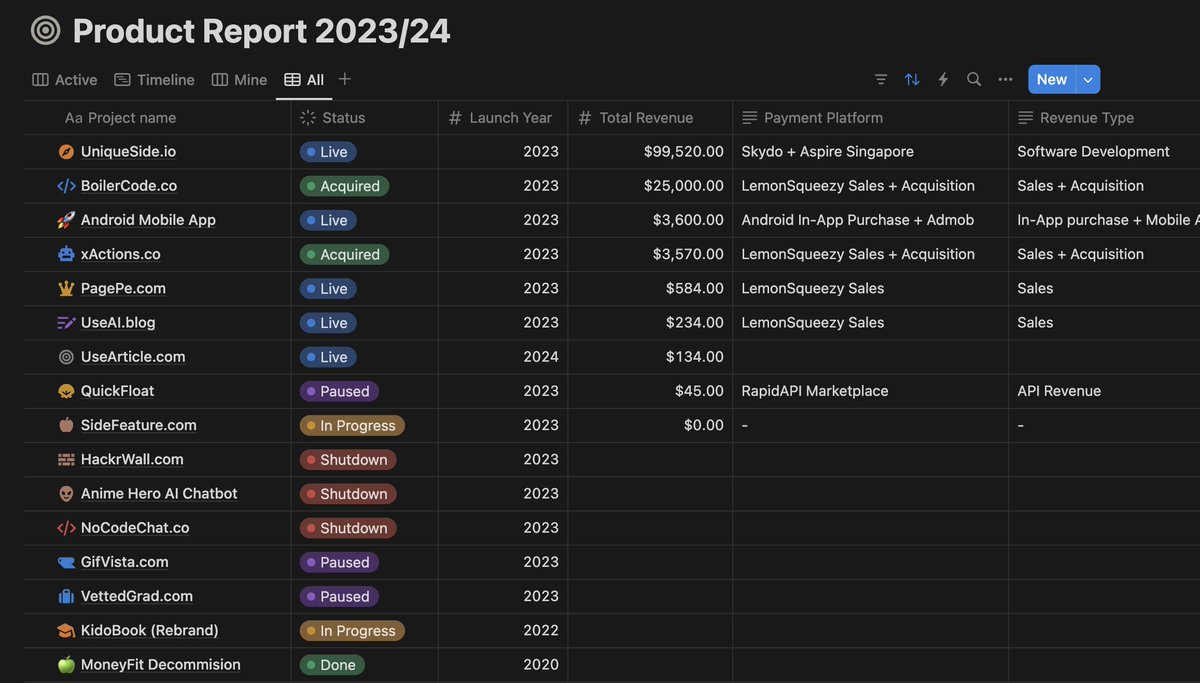
Task: Click the Done status of MoneyFit Decommision
Action: click(333, 665)
